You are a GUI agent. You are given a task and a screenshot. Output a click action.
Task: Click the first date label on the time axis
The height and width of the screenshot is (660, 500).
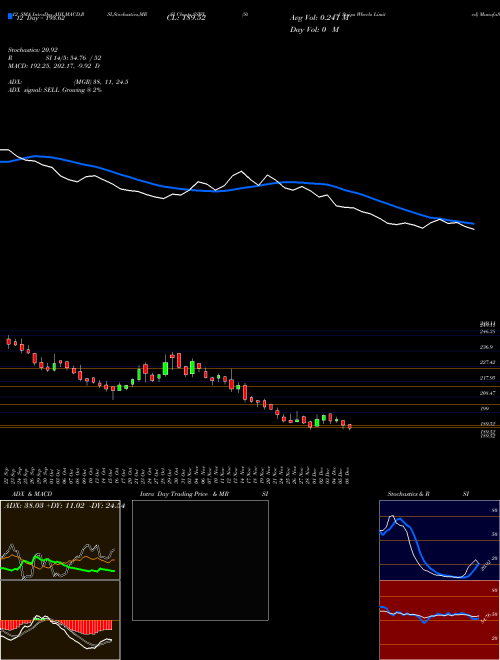tap(8, 475)
